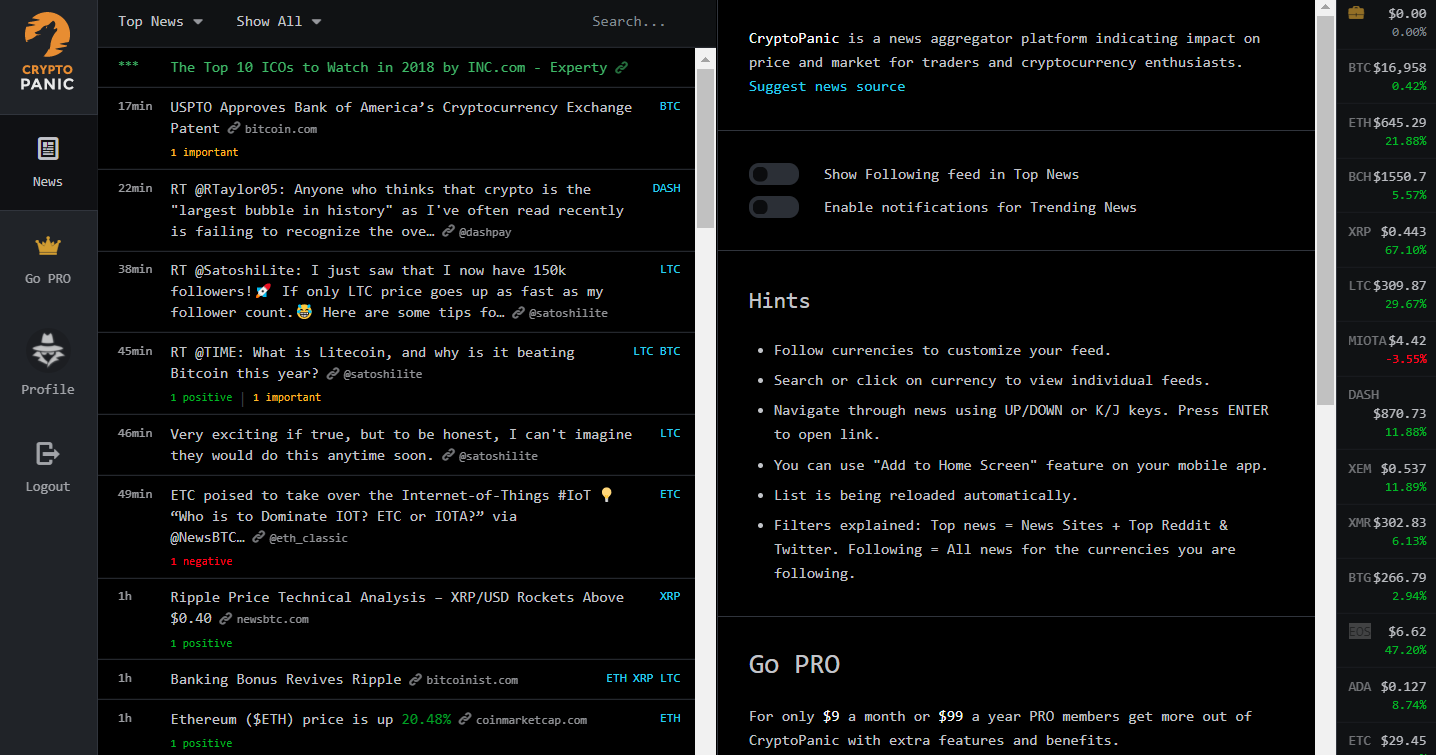Click link icon beside @satoshilite in 38min post
This screenshot has height=755, width=1436.
518,313
